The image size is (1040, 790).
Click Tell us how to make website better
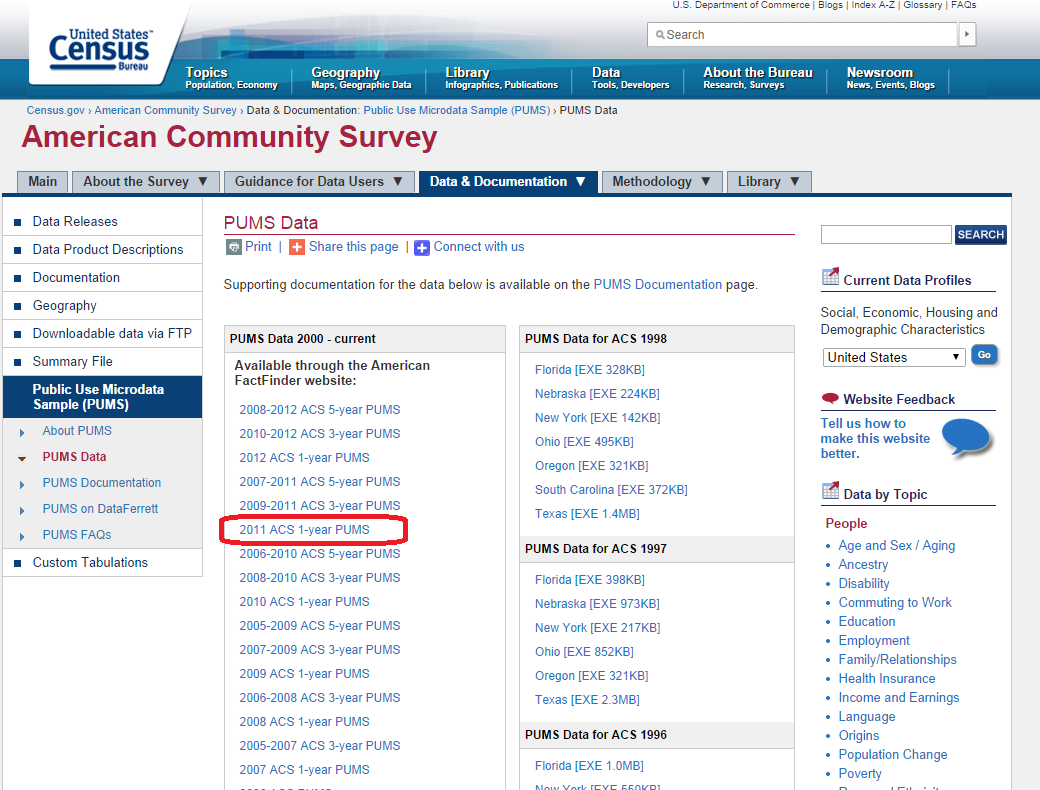pos(875,438)
